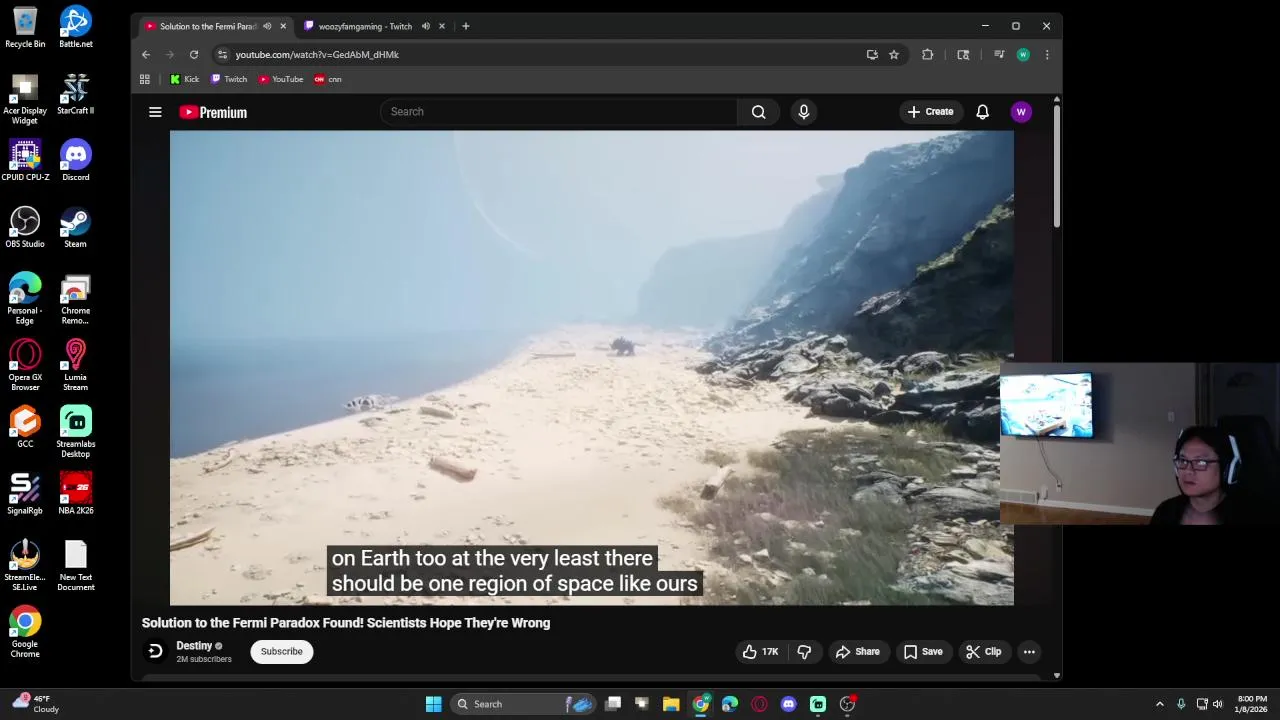Screen dimensions: 1280x720
Task: Open the YouTube guide hamburger menu
Action: [155, 112]
